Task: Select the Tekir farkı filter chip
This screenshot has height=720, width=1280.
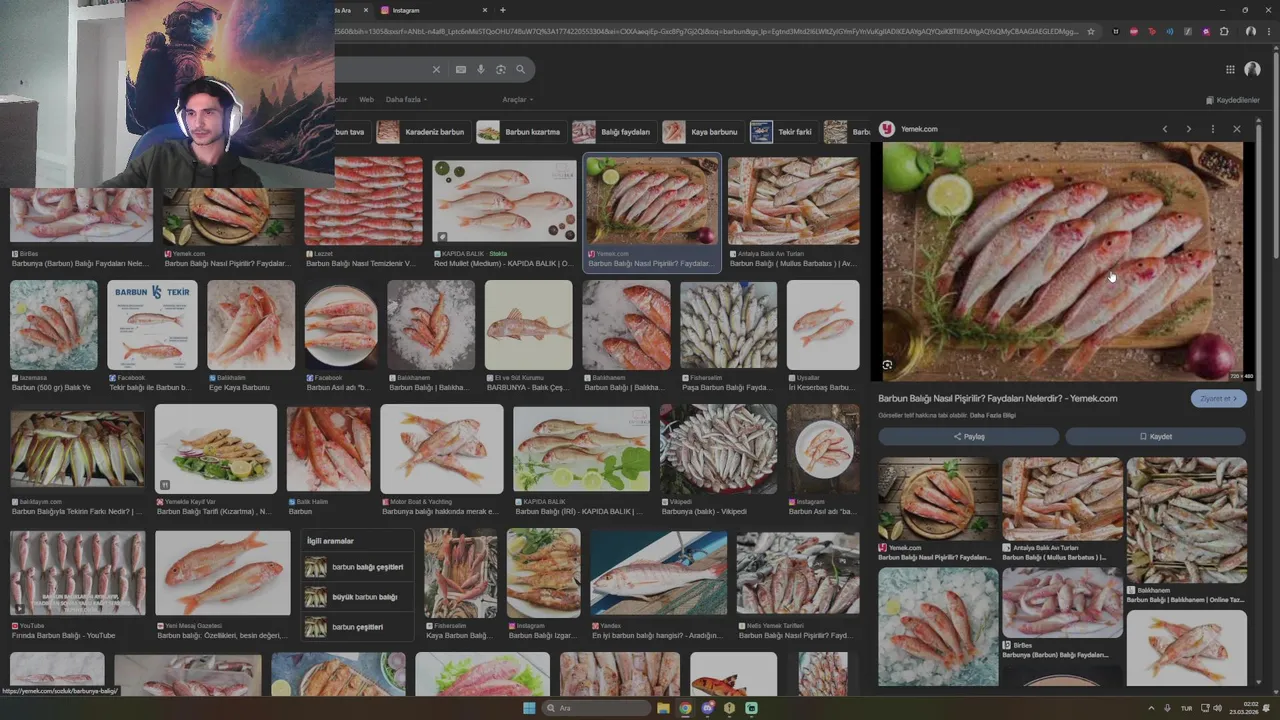Action: tap(783, 132)
